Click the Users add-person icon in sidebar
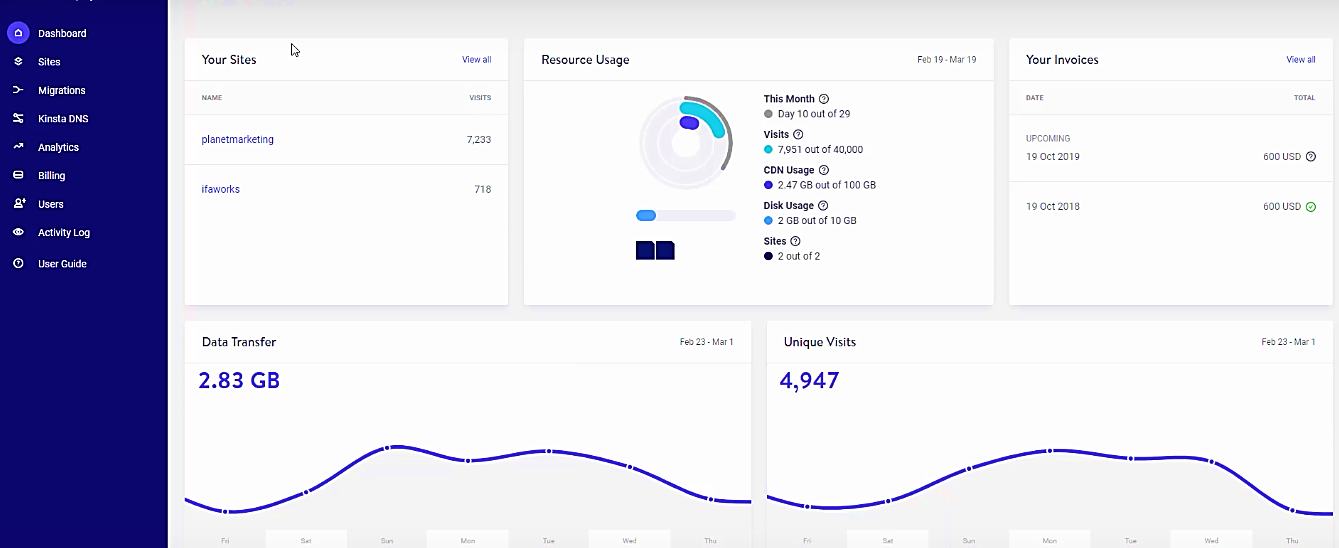This screenshot has width=1339, height=548. (x=18, y=204)
